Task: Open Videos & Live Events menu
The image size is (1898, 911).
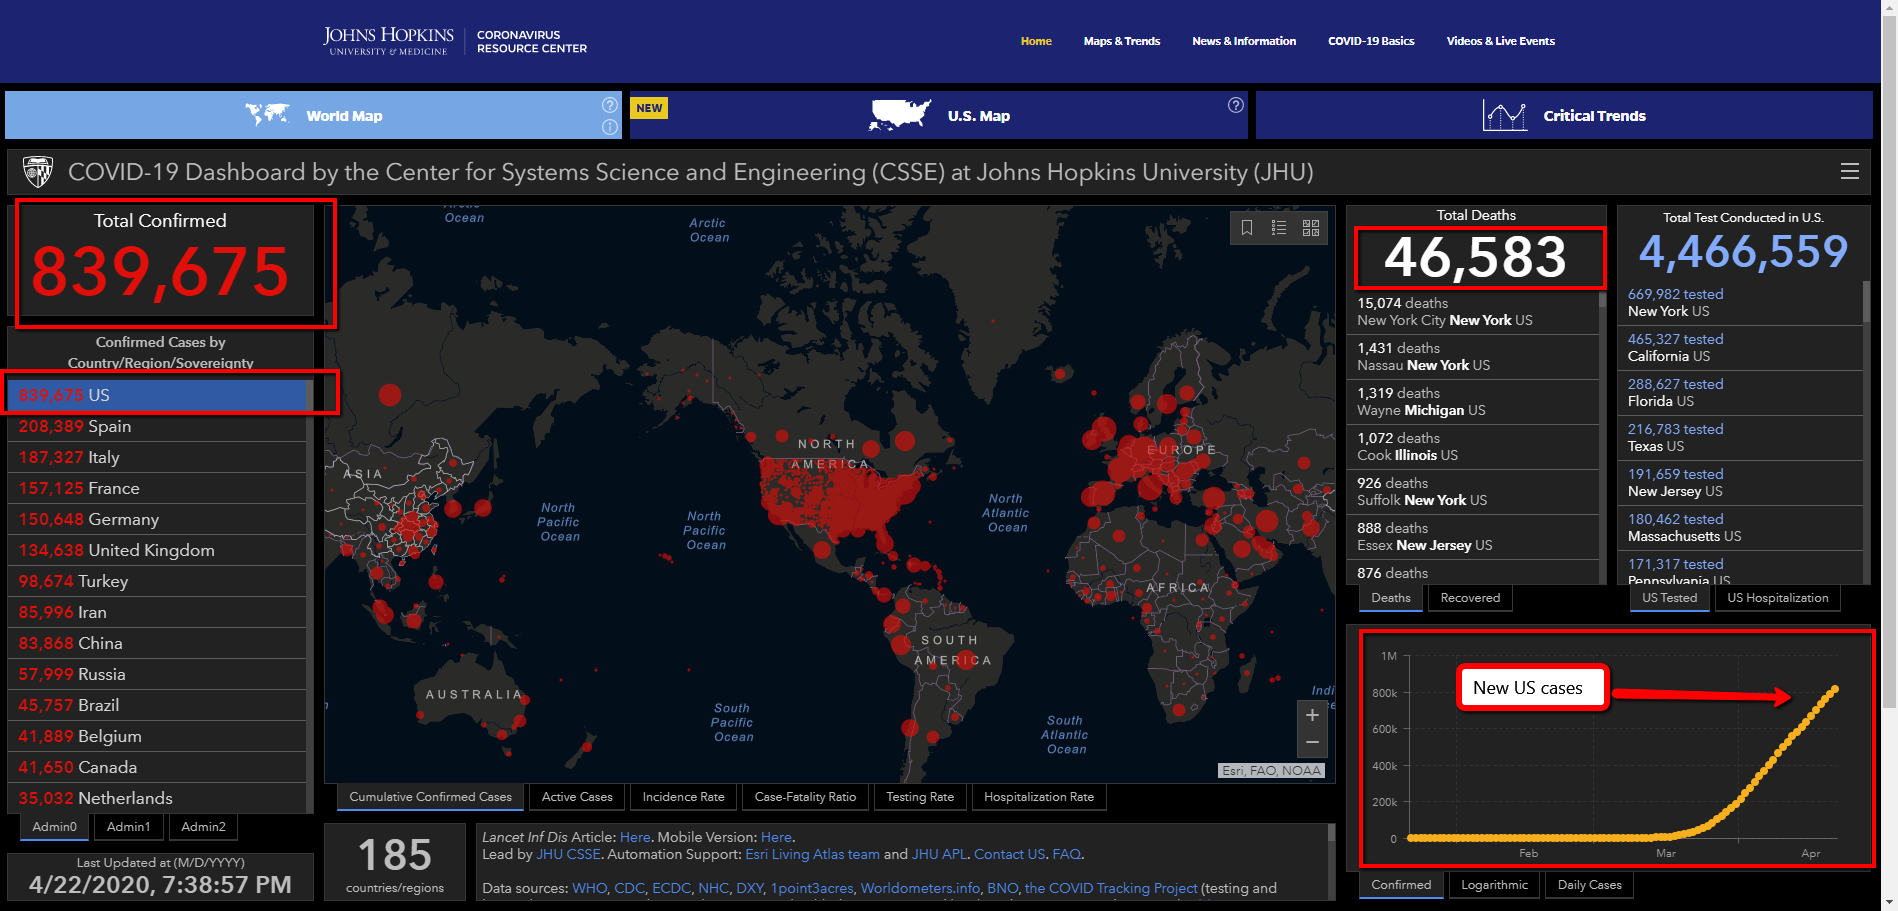Action: [x=1501, y=41]
